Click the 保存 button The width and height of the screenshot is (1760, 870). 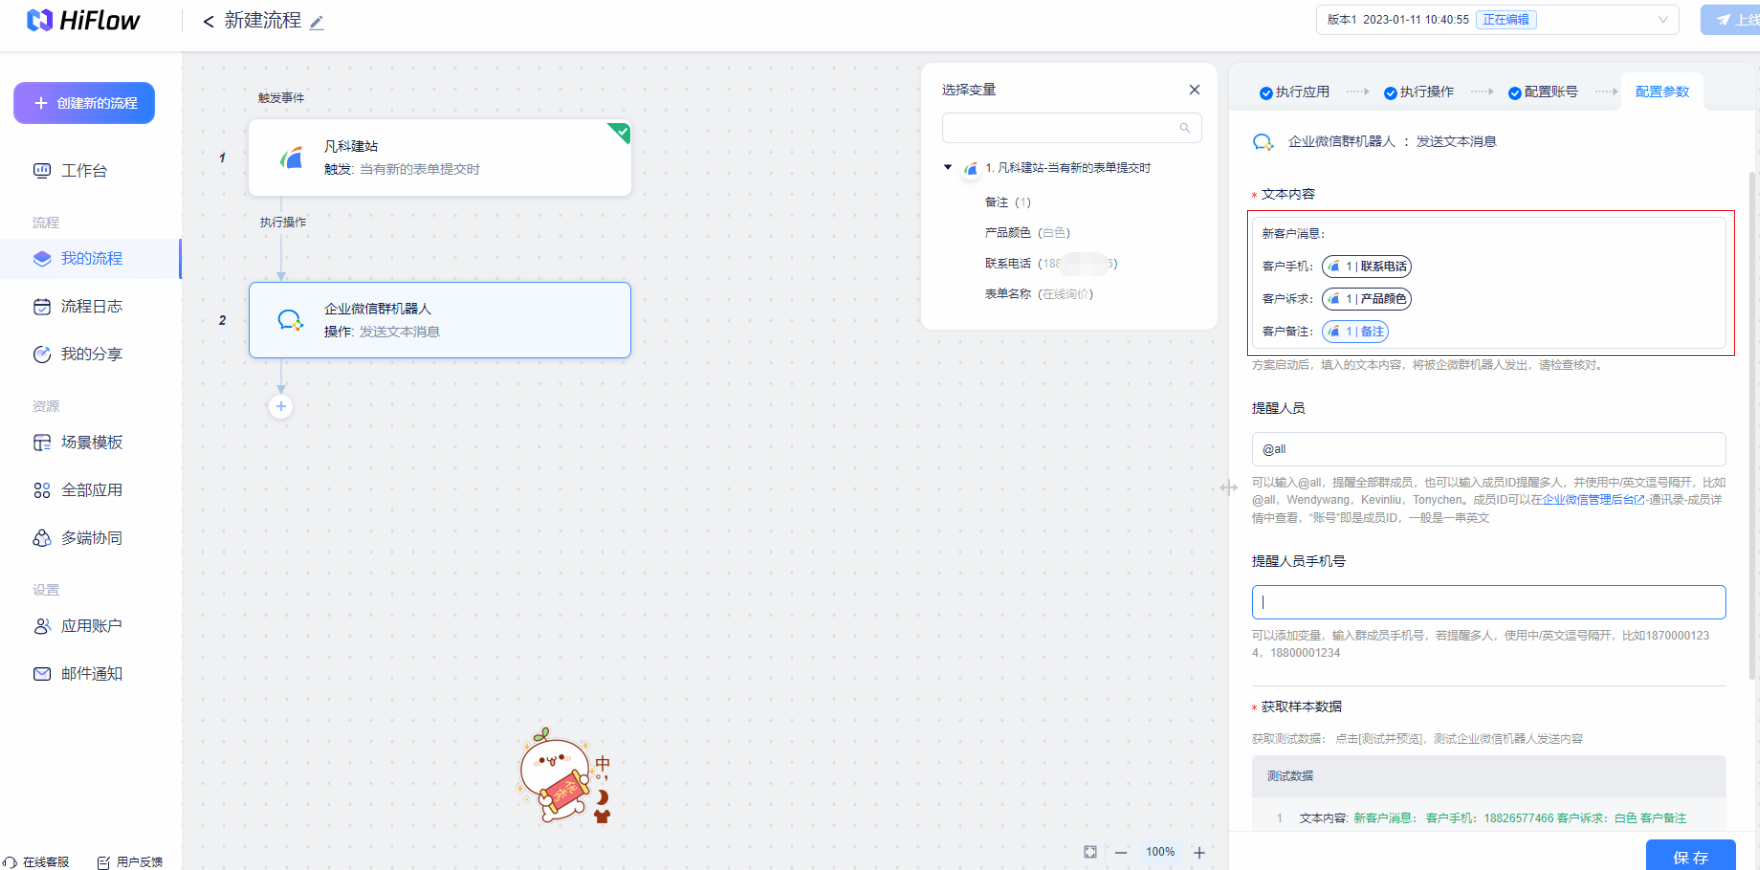click(x=1690, y=856)
